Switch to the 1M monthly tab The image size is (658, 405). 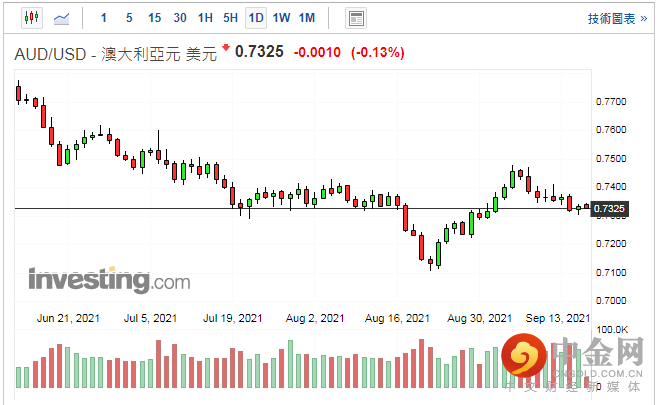(307, 18)
